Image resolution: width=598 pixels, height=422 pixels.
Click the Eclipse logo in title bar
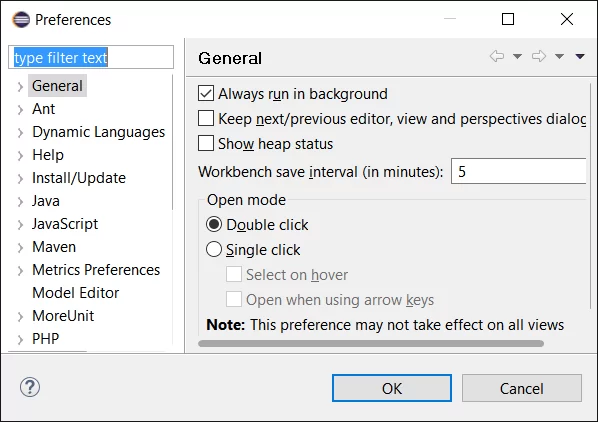(x=21, y=20)
